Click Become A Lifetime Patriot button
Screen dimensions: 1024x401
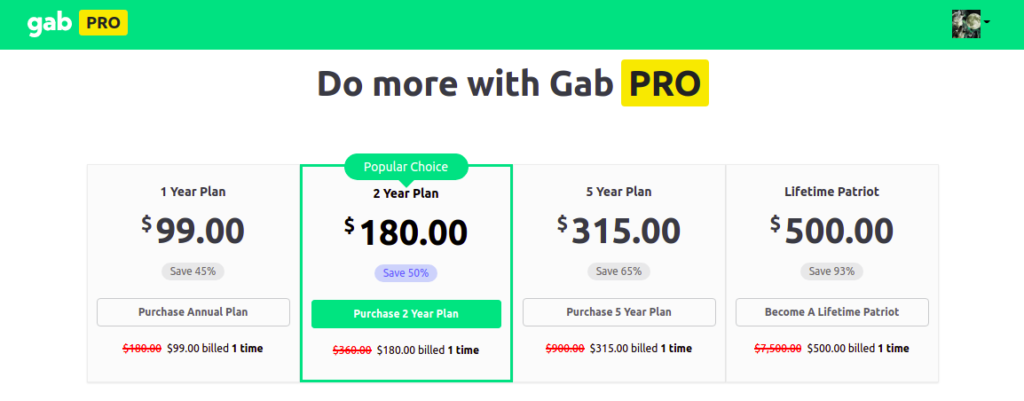[x=832, y=312]
